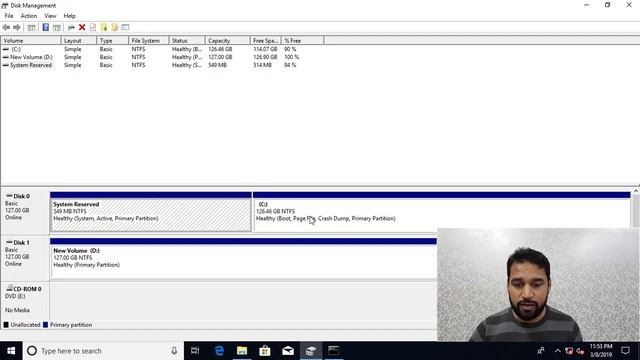Click the rightmost window-layout toolbar icon
Viewport: 640px width, 360px height.
tap(125, 27)
